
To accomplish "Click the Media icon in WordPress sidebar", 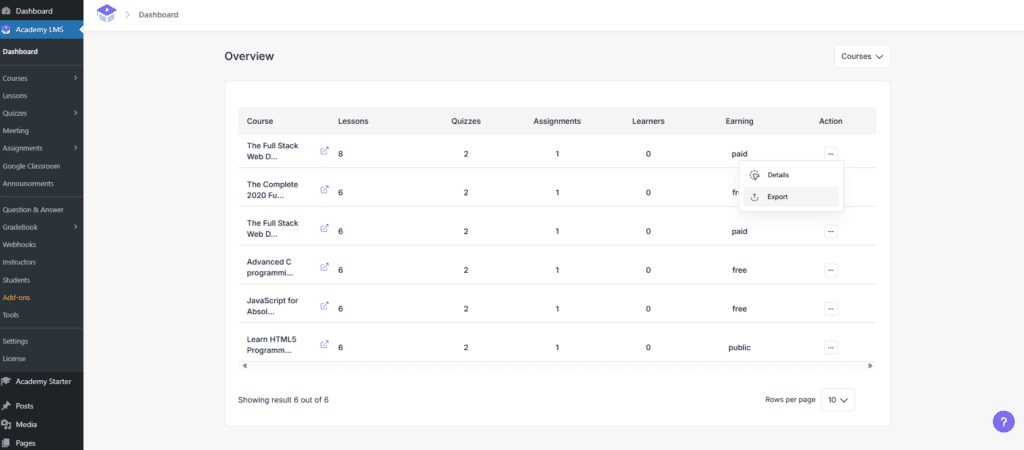I will pyautogui.click(x=7, y=424).
